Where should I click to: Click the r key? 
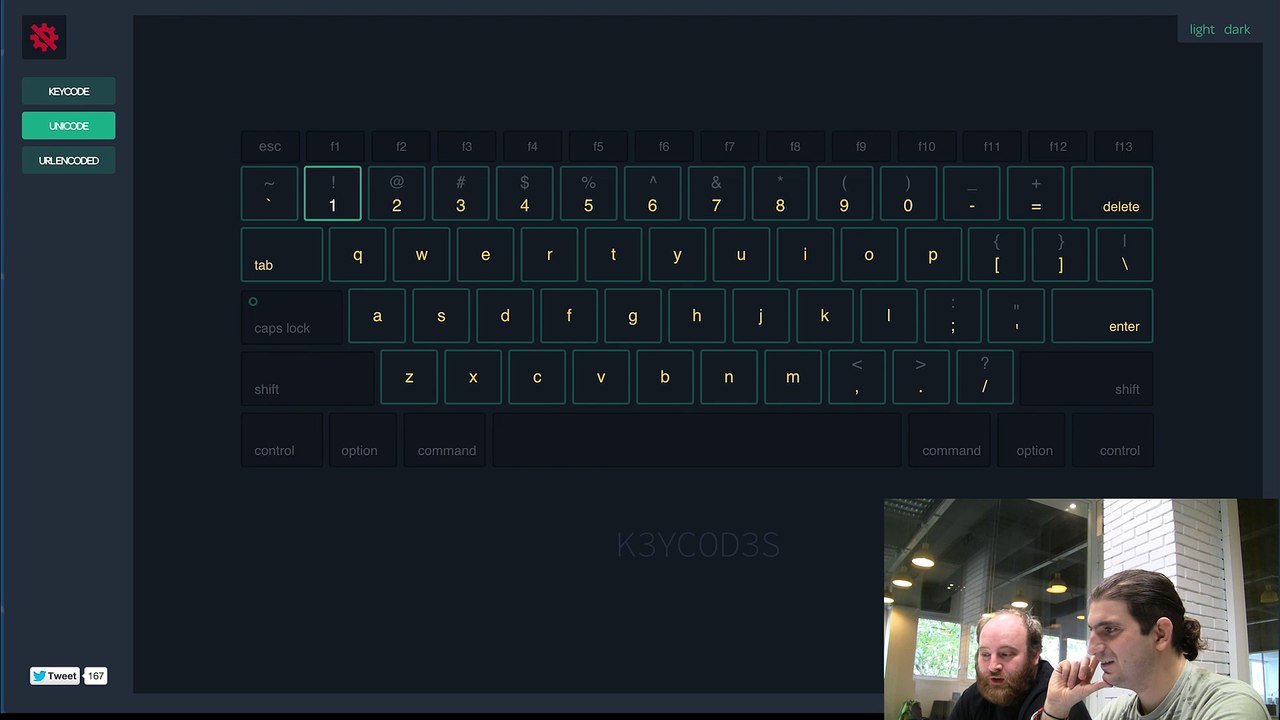click(550, 254)
